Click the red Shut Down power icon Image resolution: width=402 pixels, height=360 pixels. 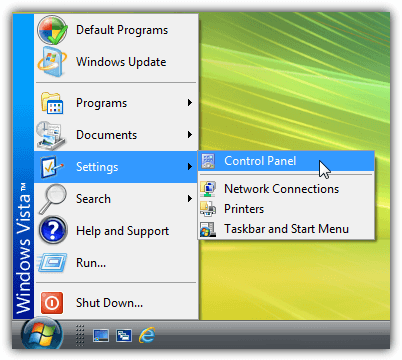click(52, 303)
